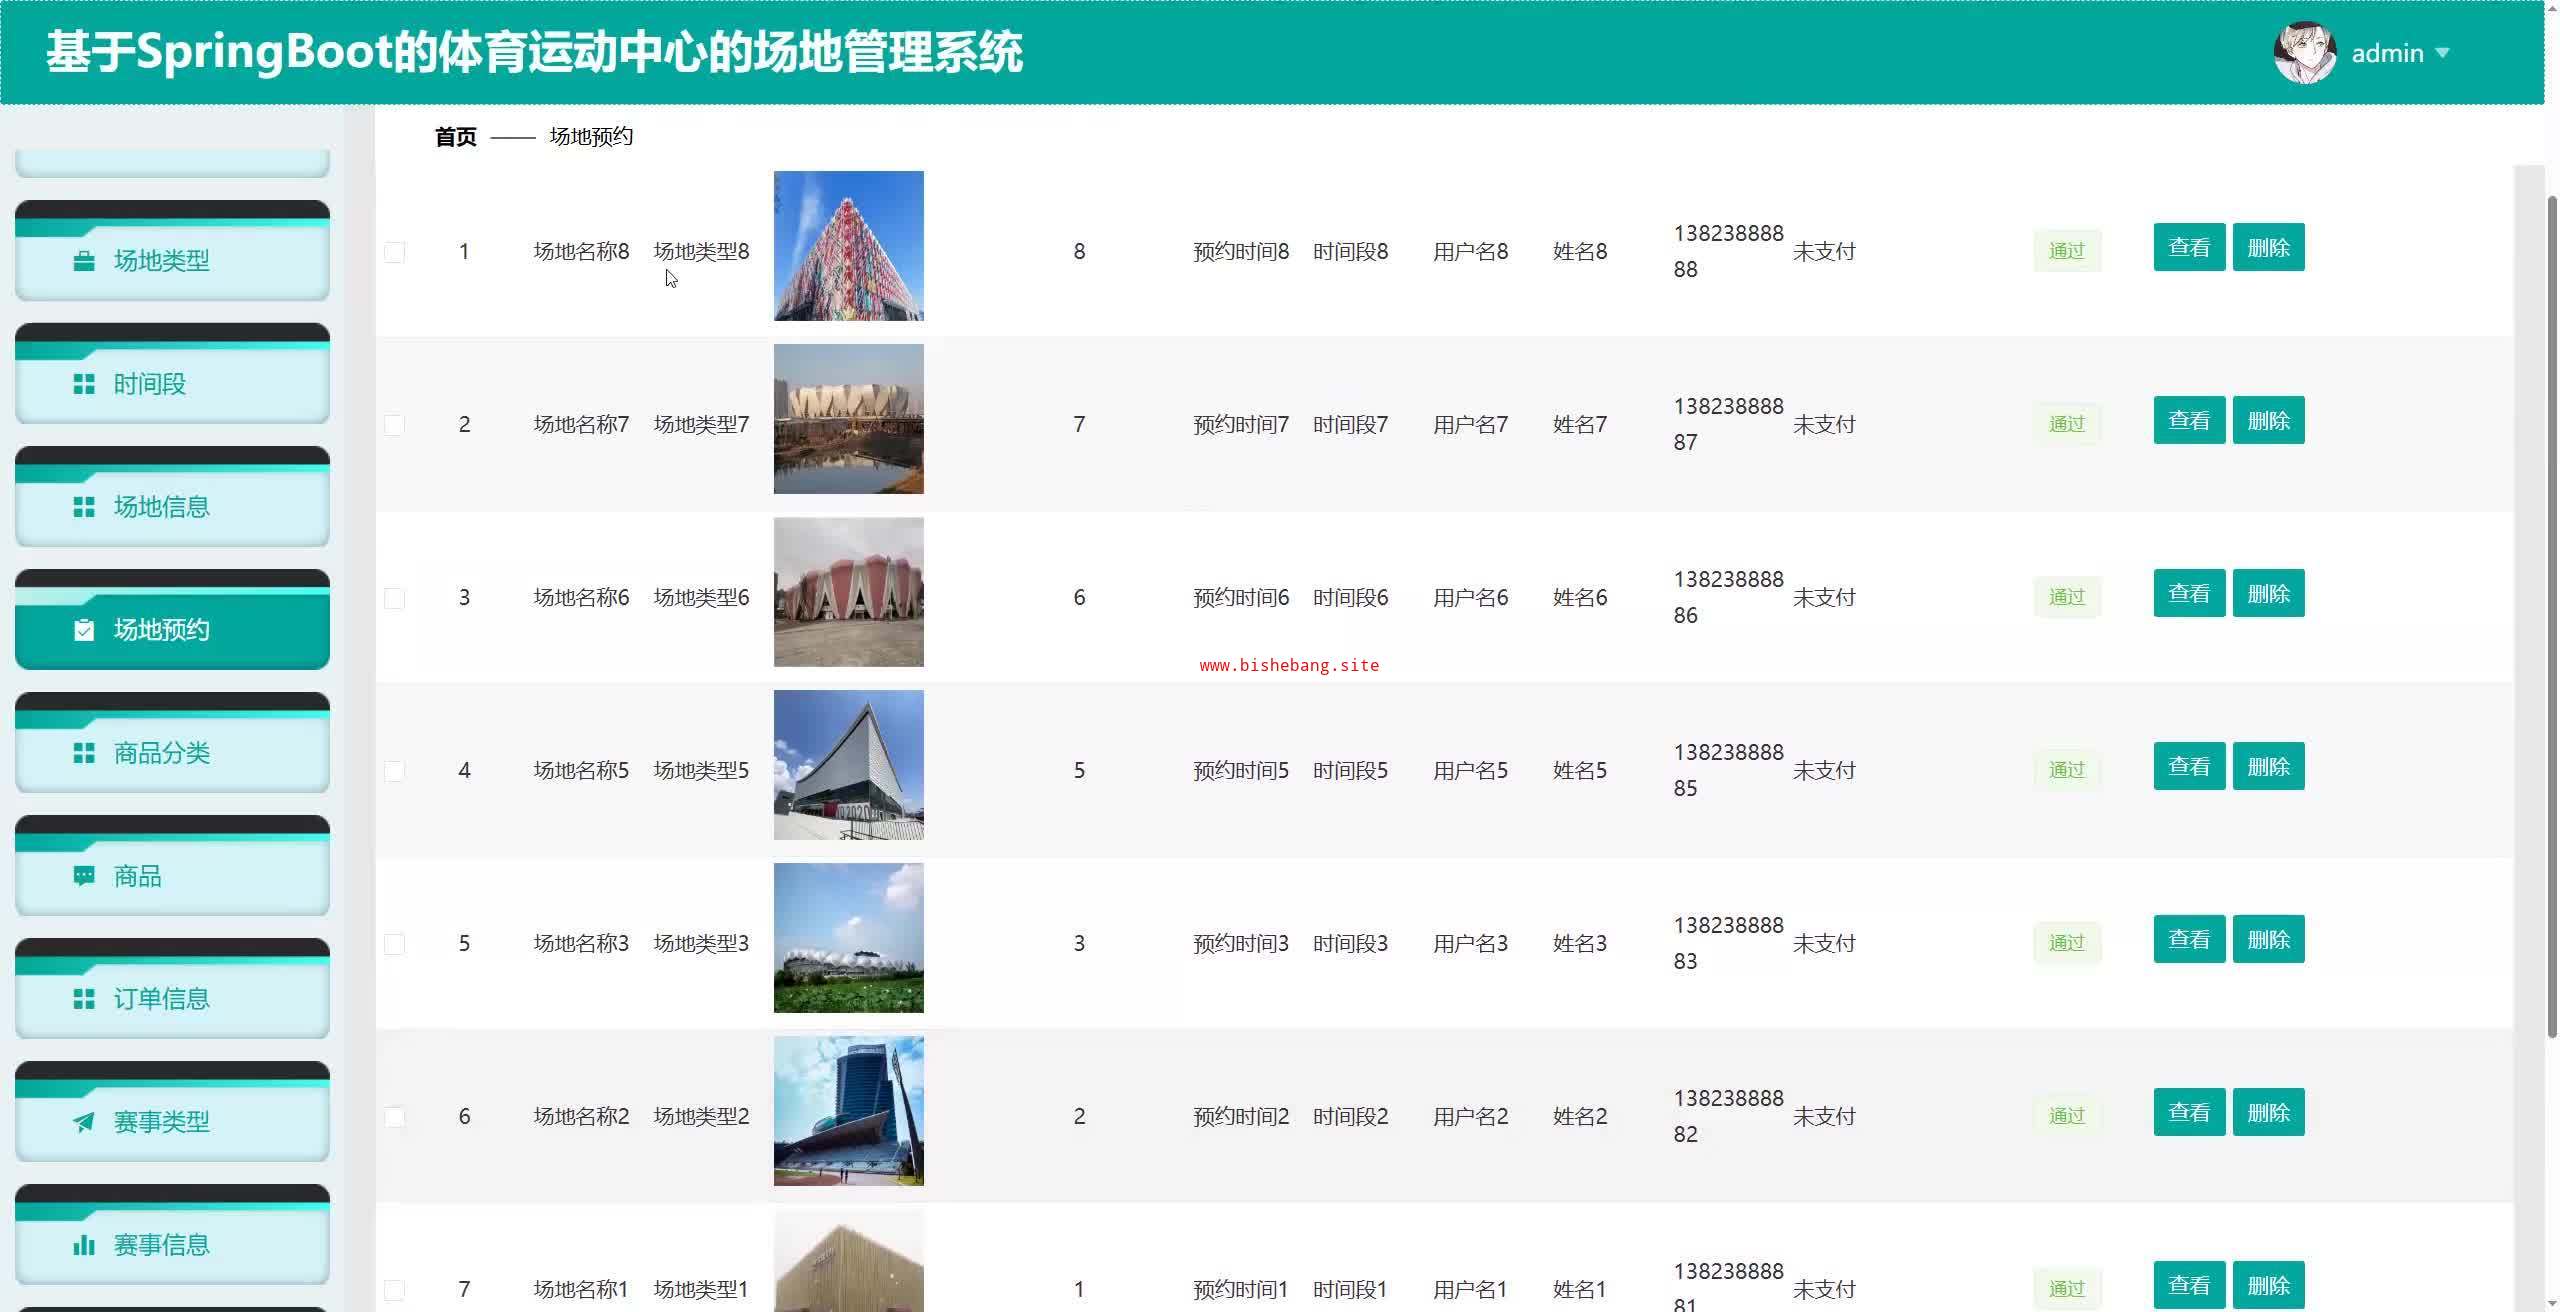Click the clipboard icon next to 场地预约
Screen dimensions: 2560x1312
point(84,630)
